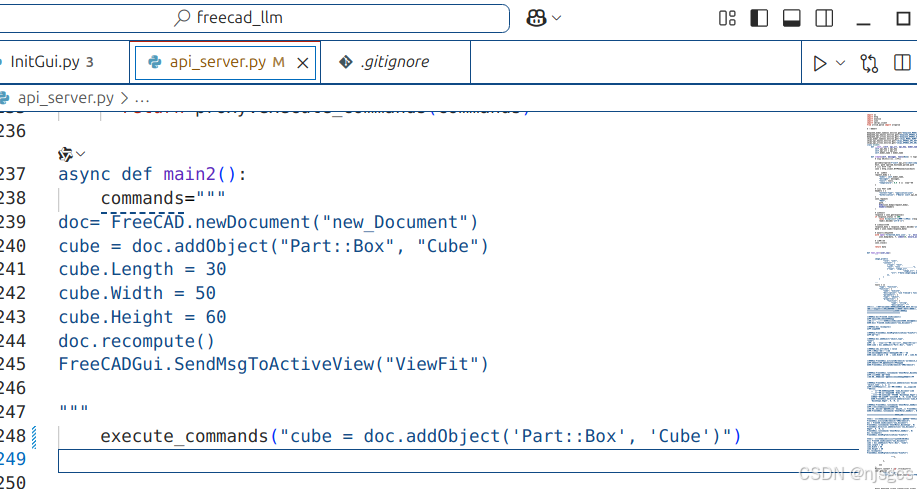Click line number 240 in gutter
This screenshot has height=489, width=917.
coord(13,246)
